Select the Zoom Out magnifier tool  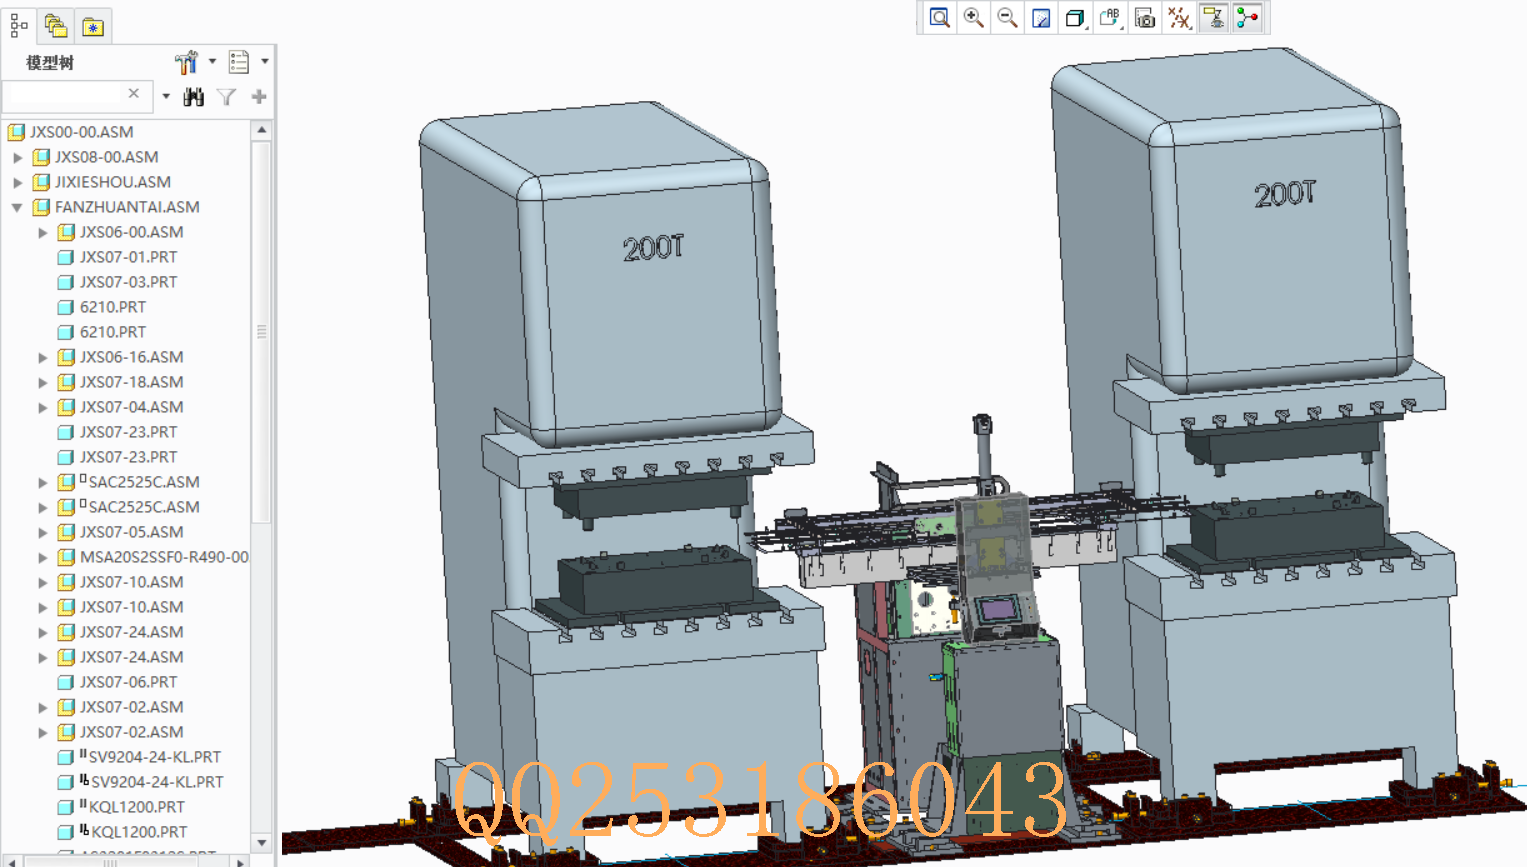pyautogui.click(x=1007, y=18)
